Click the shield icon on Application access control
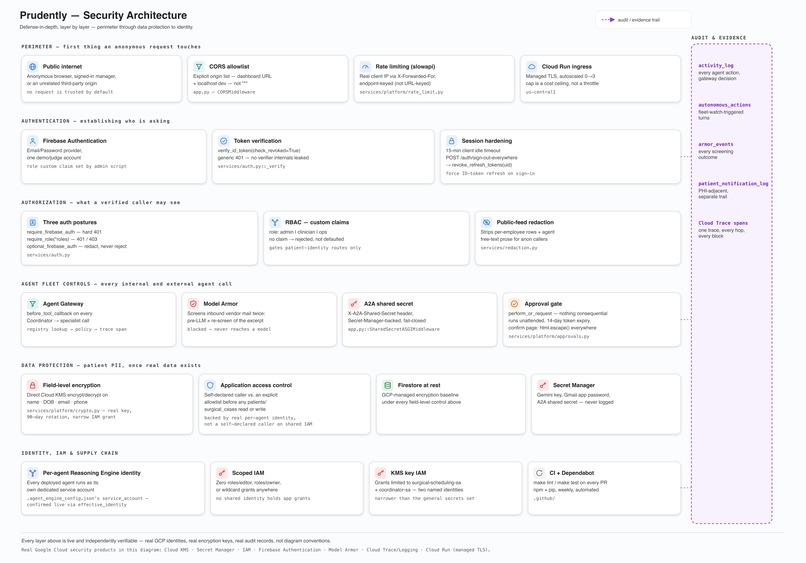The height and width of the screenshot is (563, 806). [x=210, y=385]
